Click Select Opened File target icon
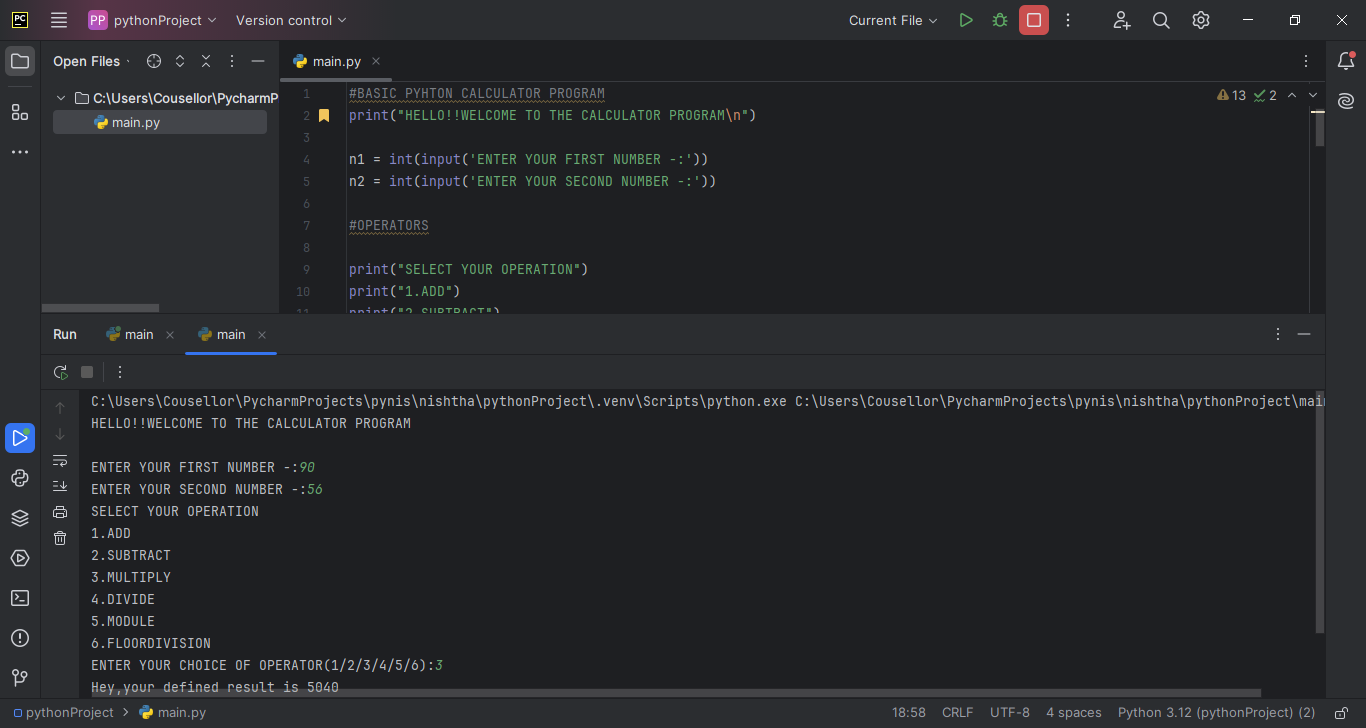1366x728 pixels. click(154, 61)
